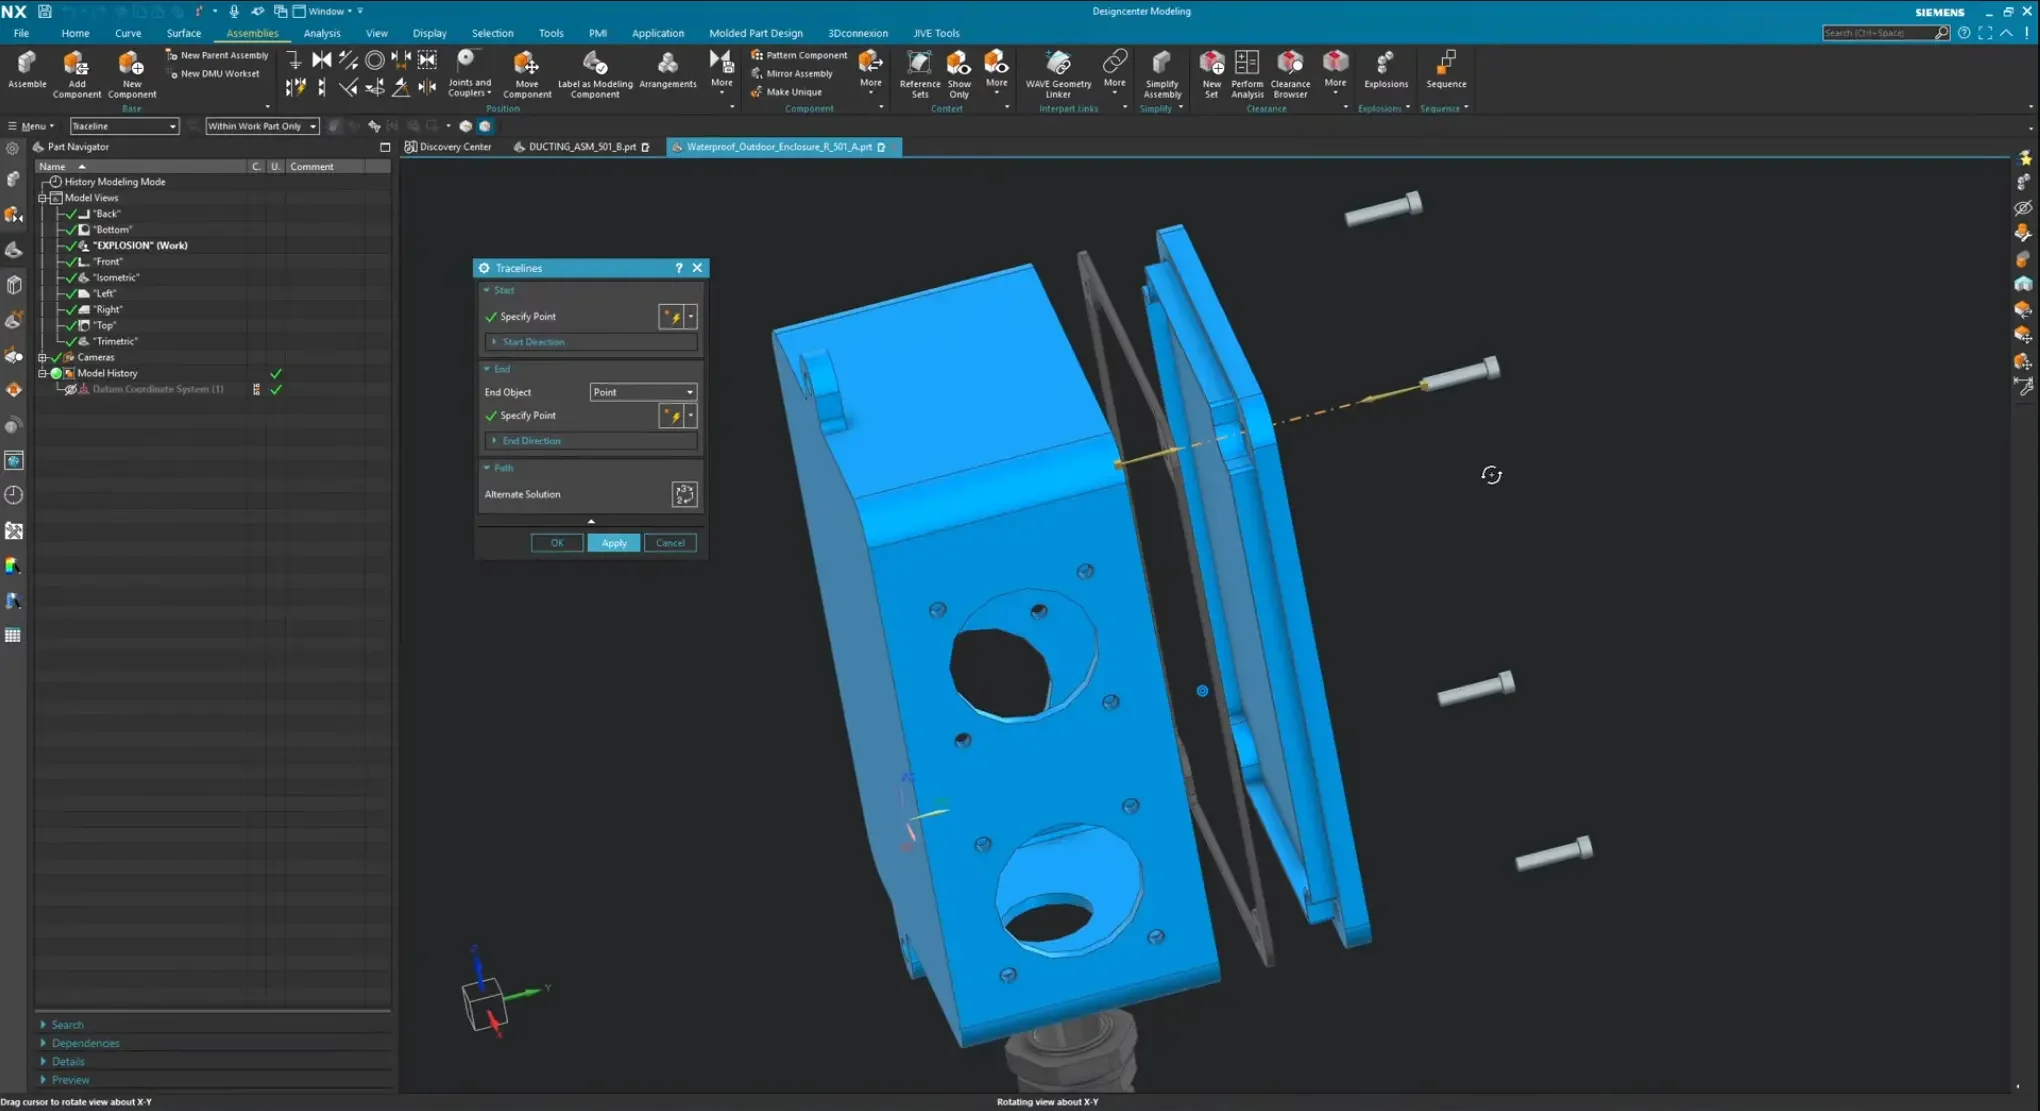The width and height of the screenshot is (2040, 1111).
Task: Toggle checkmark of the "Right" model view
Action: [71, 310]
